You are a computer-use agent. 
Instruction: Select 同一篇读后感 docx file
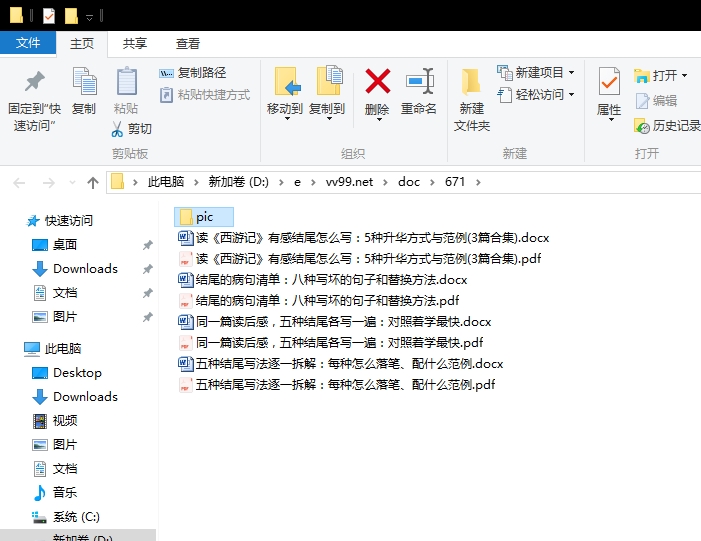(335, 321)
